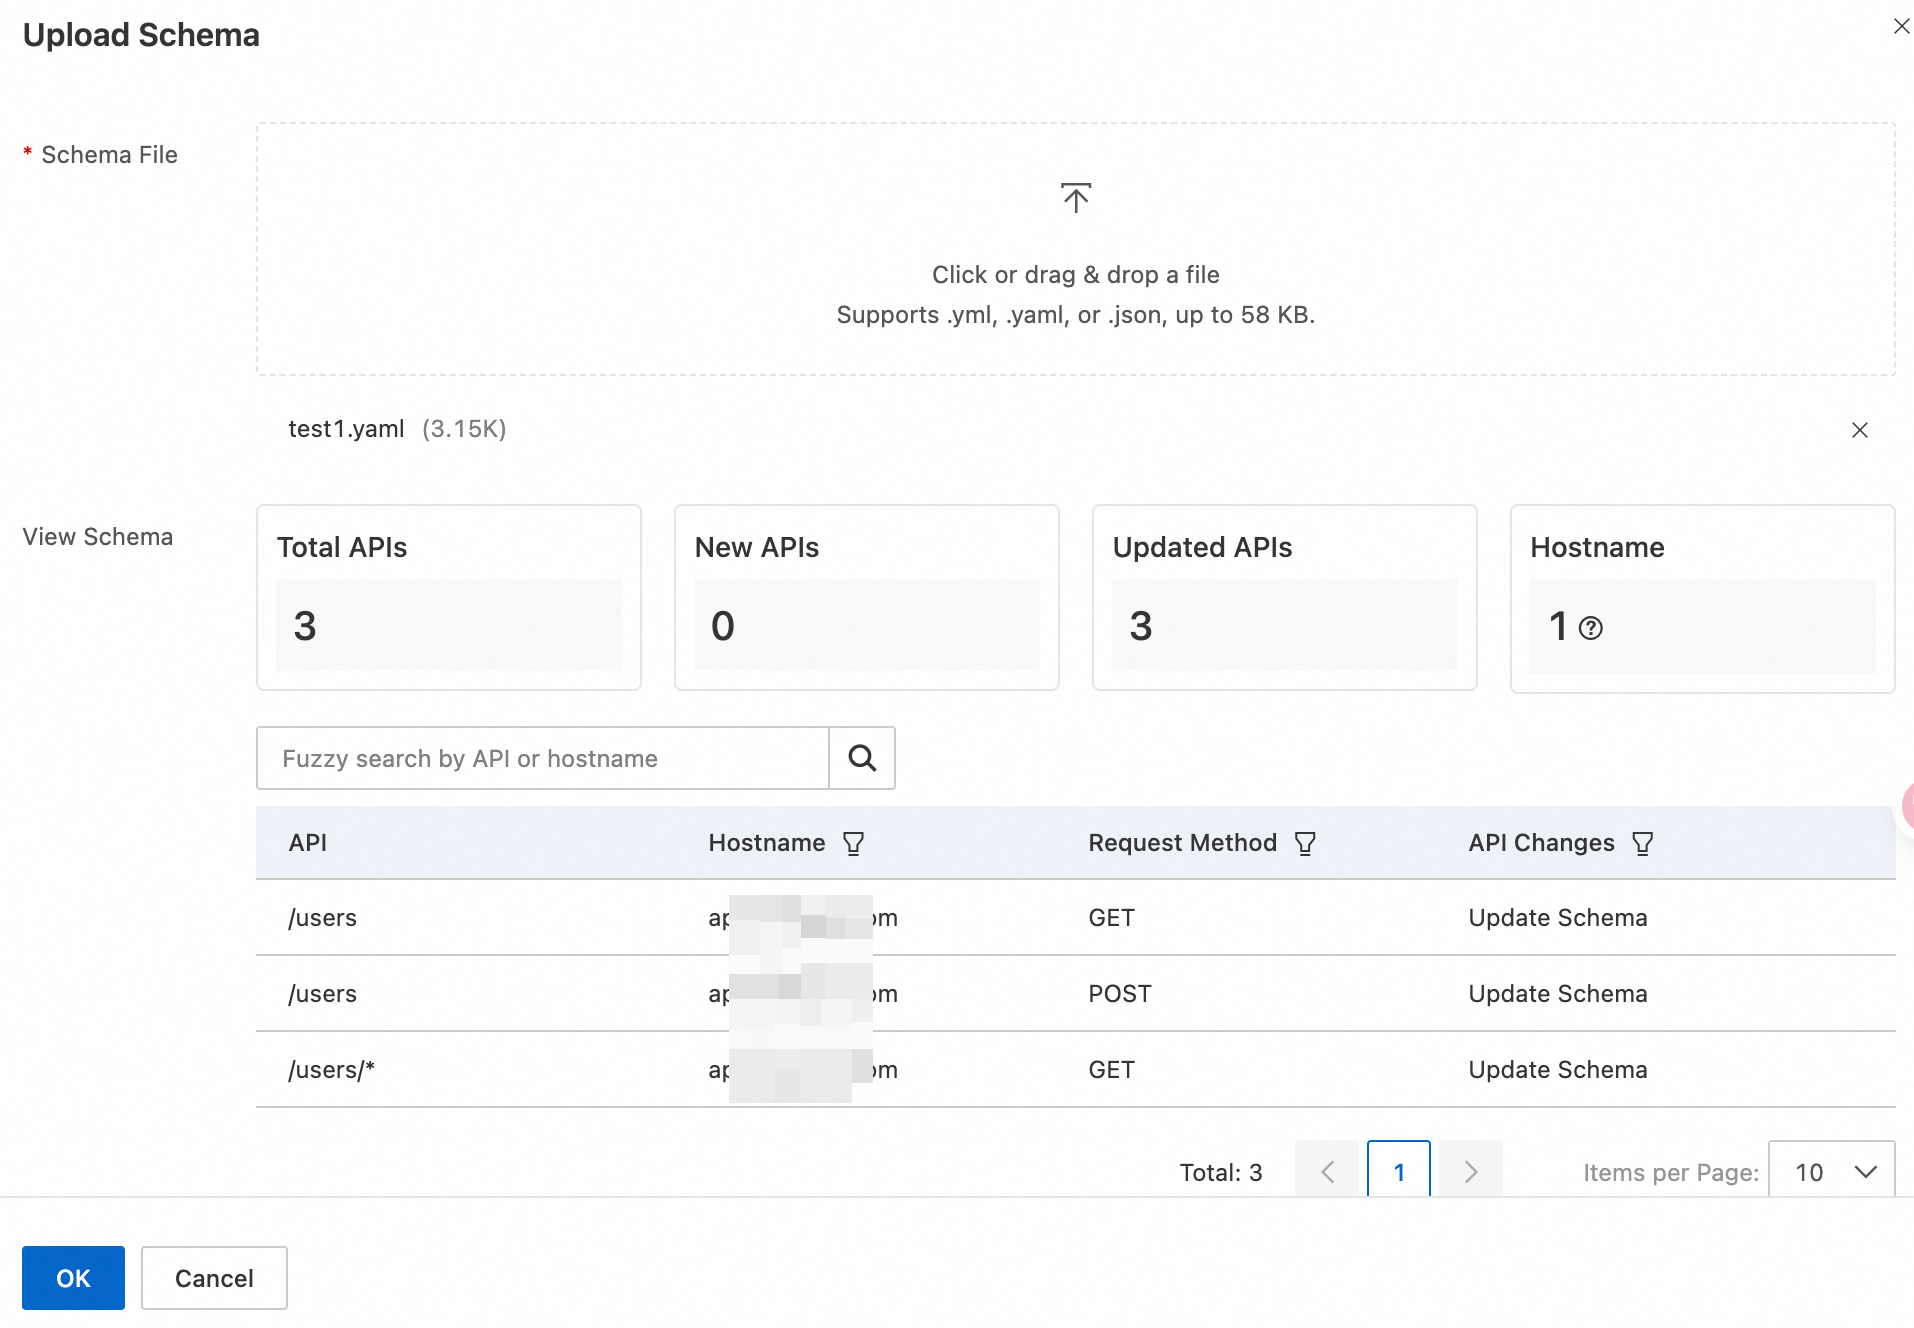
Task: Click the OK button
Action: point(73,1278)
